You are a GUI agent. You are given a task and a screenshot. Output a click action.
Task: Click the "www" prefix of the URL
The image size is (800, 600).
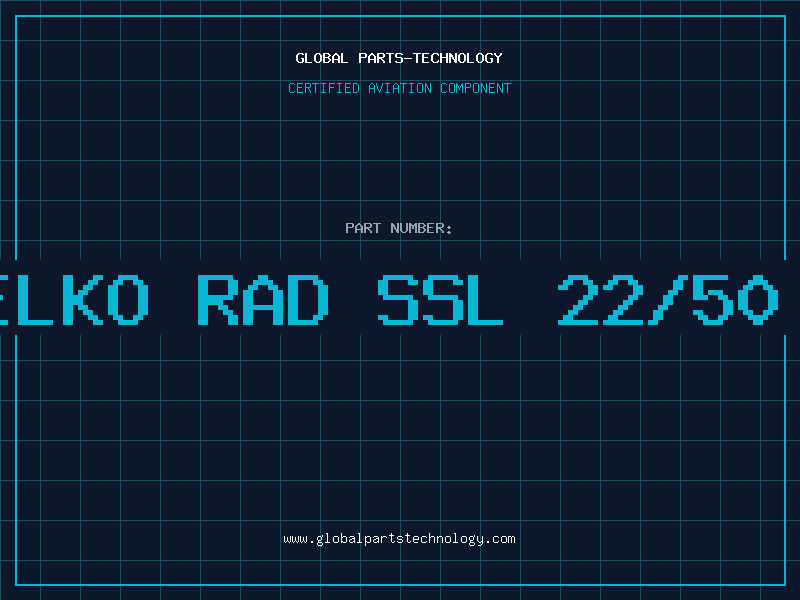tap(295, 539)
